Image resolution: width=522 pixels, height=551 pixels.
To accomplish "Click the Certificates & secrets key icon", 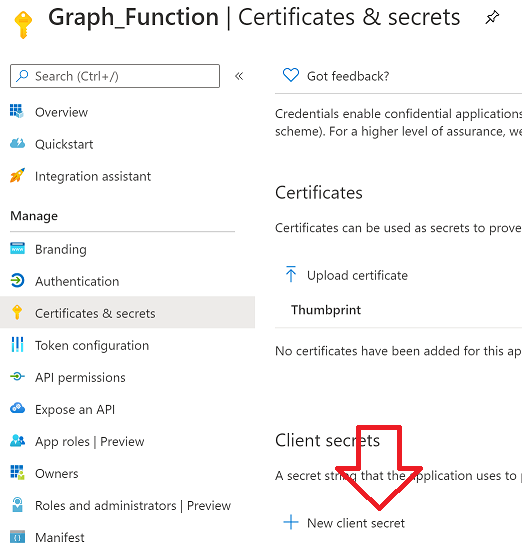I will 17,312.
